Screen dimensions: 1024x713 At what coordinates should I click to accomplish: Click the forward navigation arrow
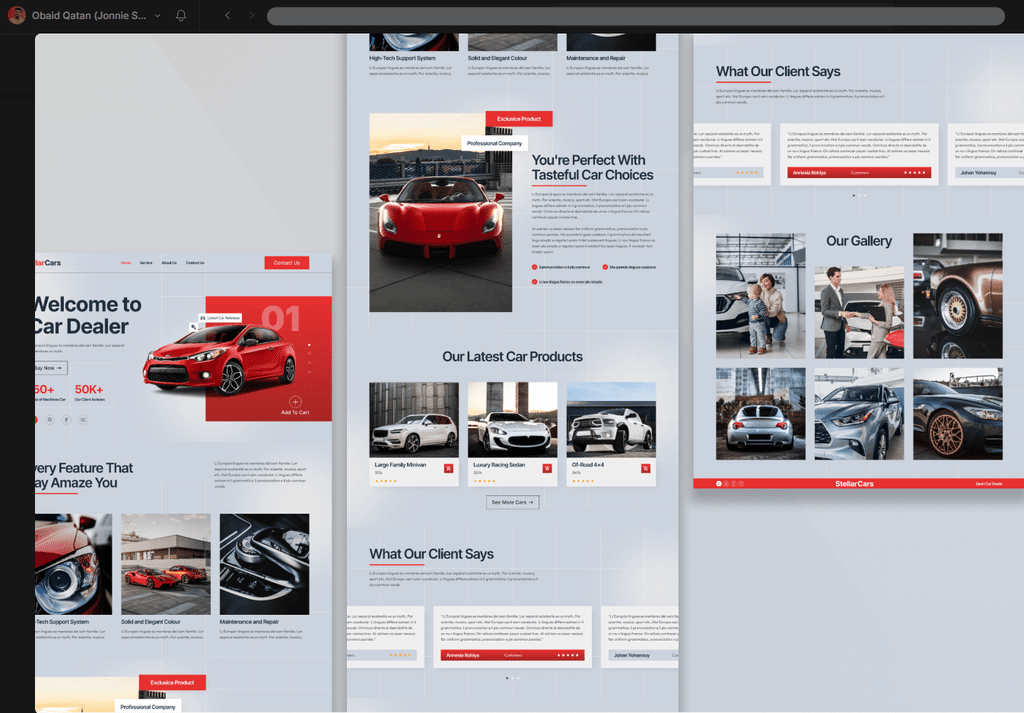coord(251,15)
